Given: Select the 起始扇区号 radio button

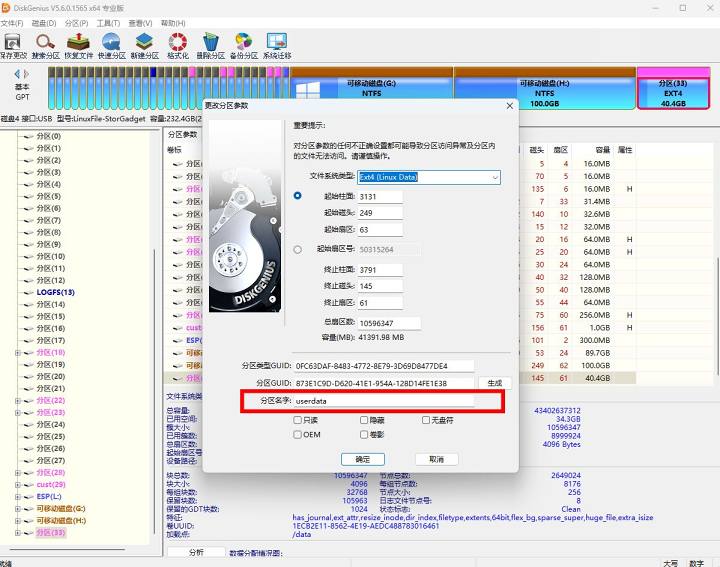Looking at the screenshot, I should pyautogui.click(x=298, y=249).
